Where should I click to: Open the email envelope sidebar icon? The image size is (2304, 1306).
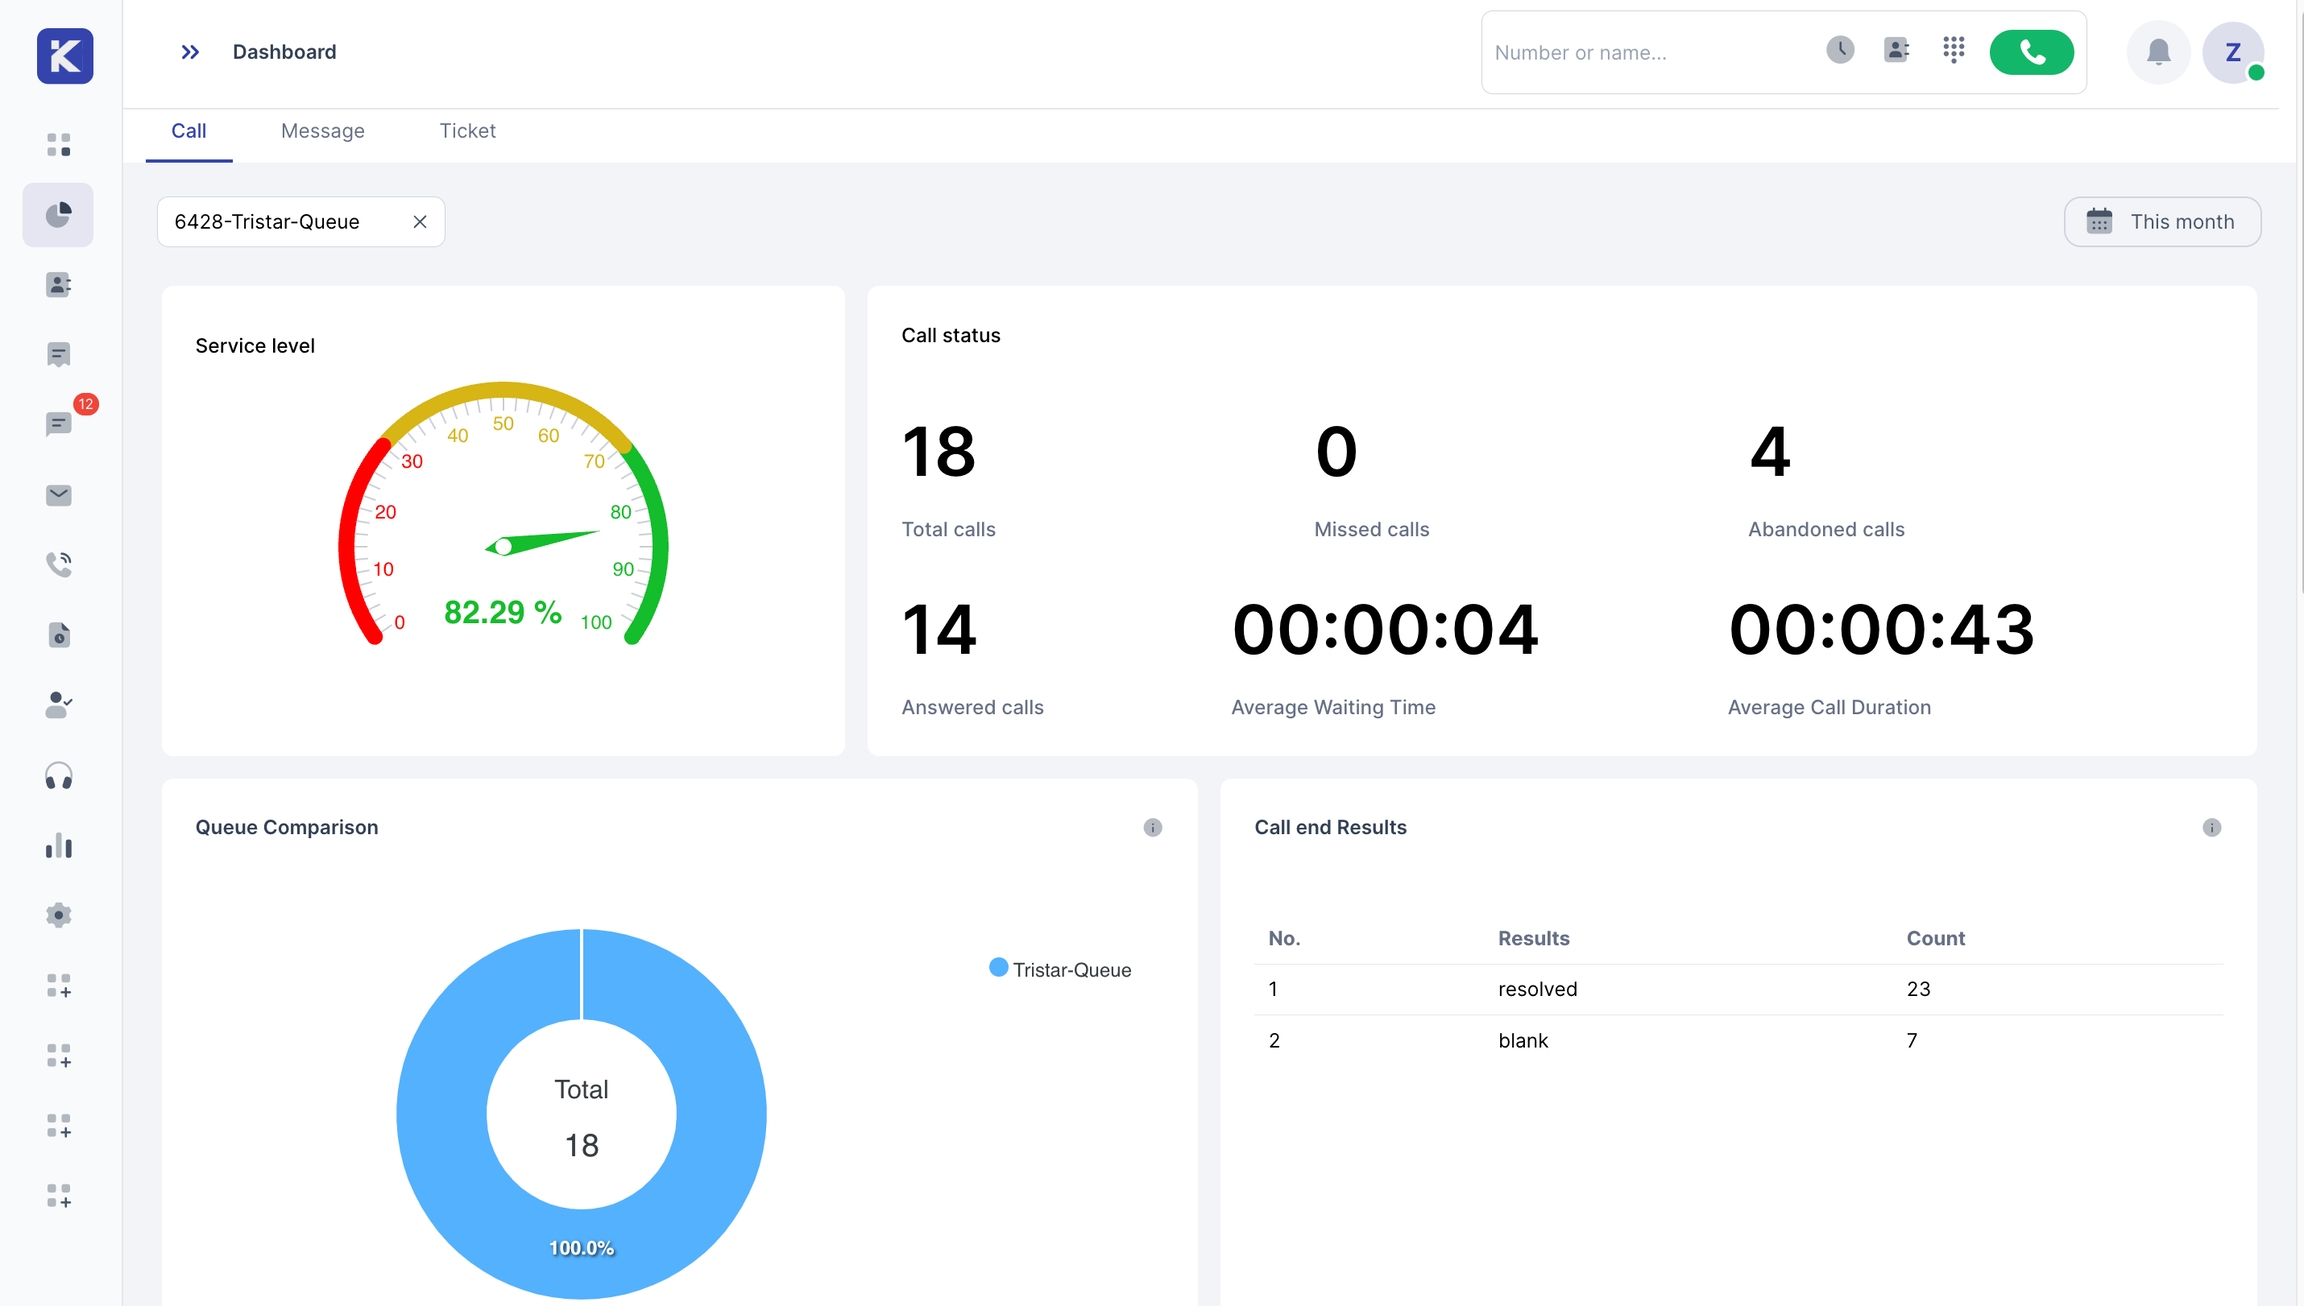(59, 495)
